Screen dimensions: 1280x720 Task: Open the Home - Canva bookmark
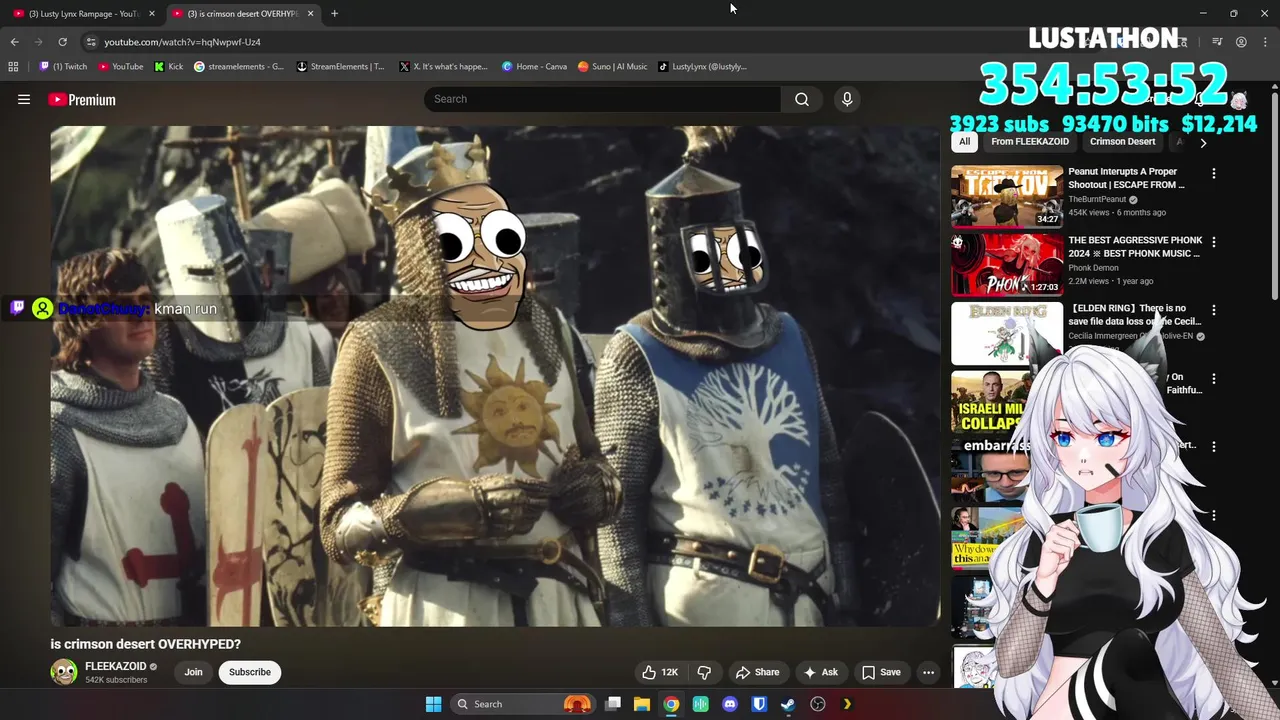pos(534,67)
